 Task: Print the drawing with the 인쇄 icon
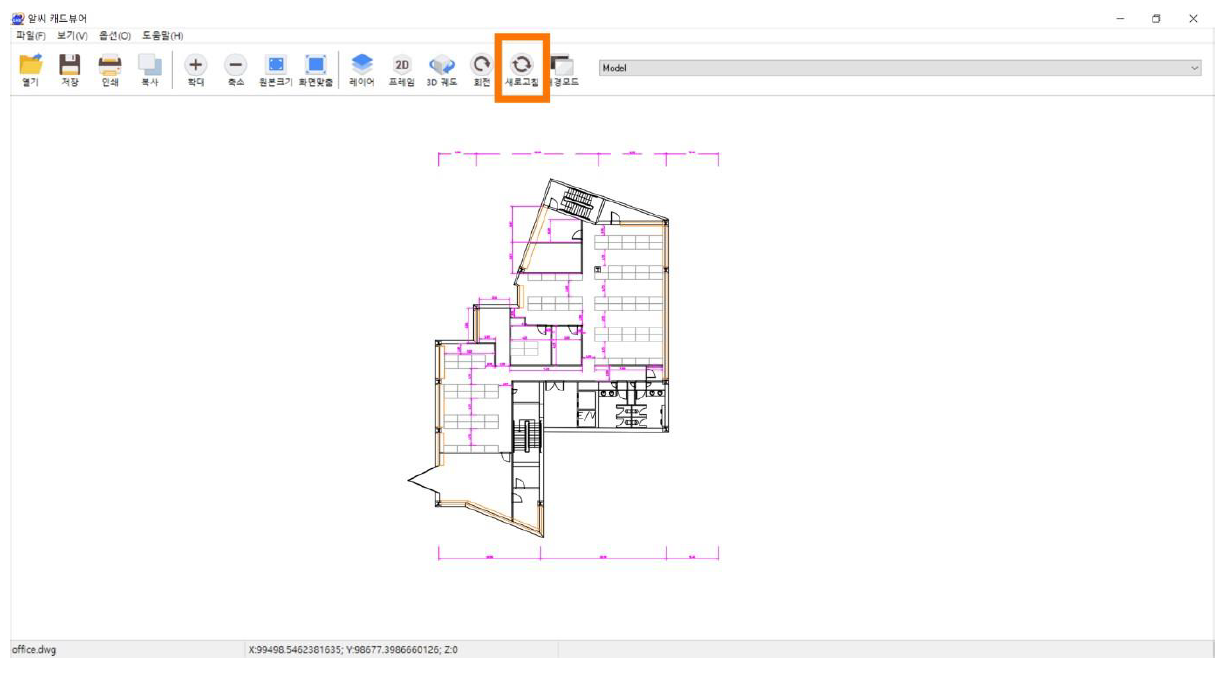click(x=110, y=69)
